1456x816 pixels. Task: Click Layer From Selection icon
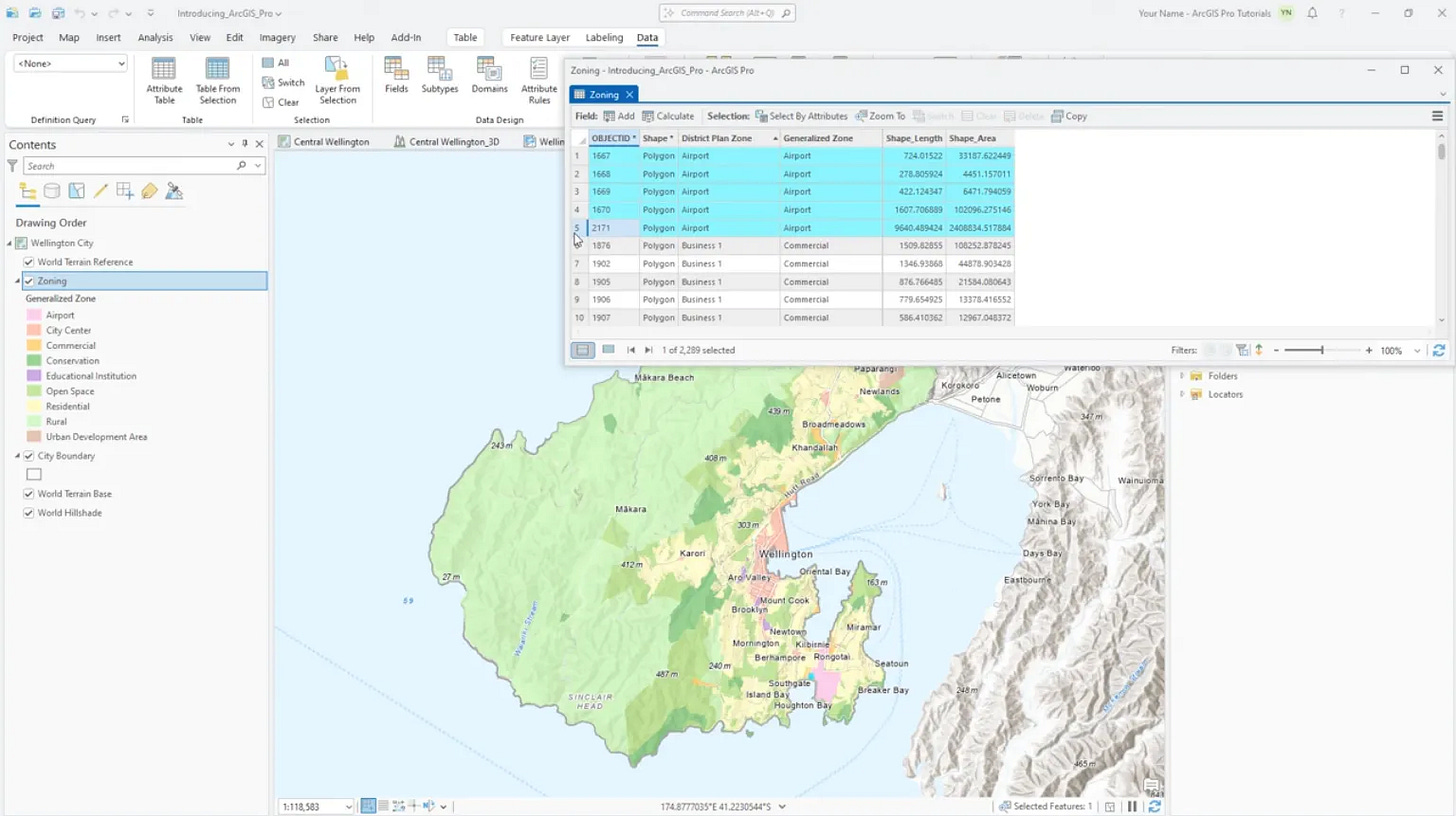[337, 80]
